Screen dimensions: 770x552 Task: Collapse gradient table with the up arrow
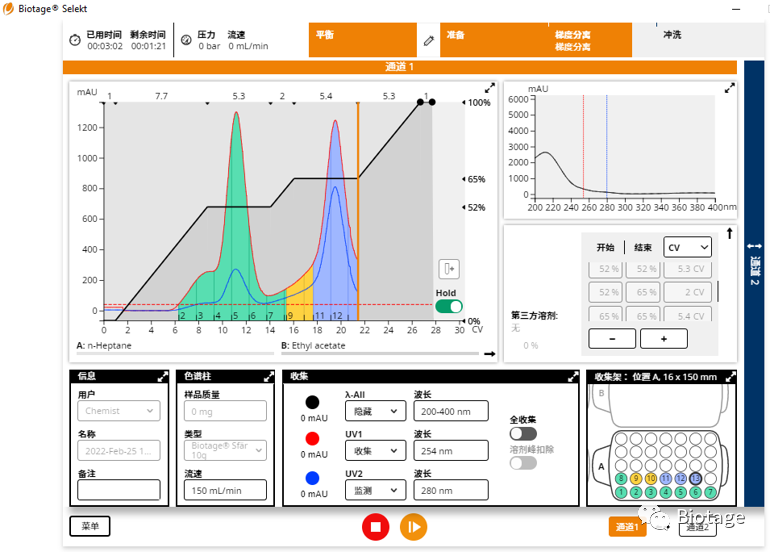(x=730, y=233)
